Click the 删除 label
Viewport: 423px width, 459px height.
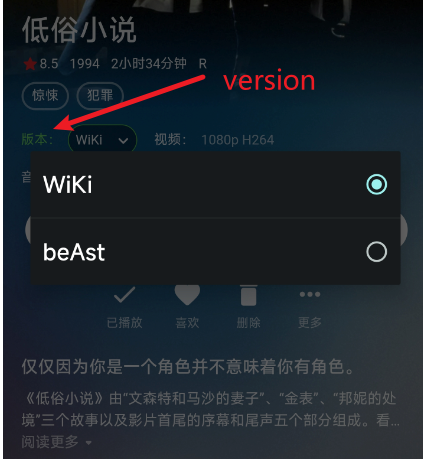249,323
